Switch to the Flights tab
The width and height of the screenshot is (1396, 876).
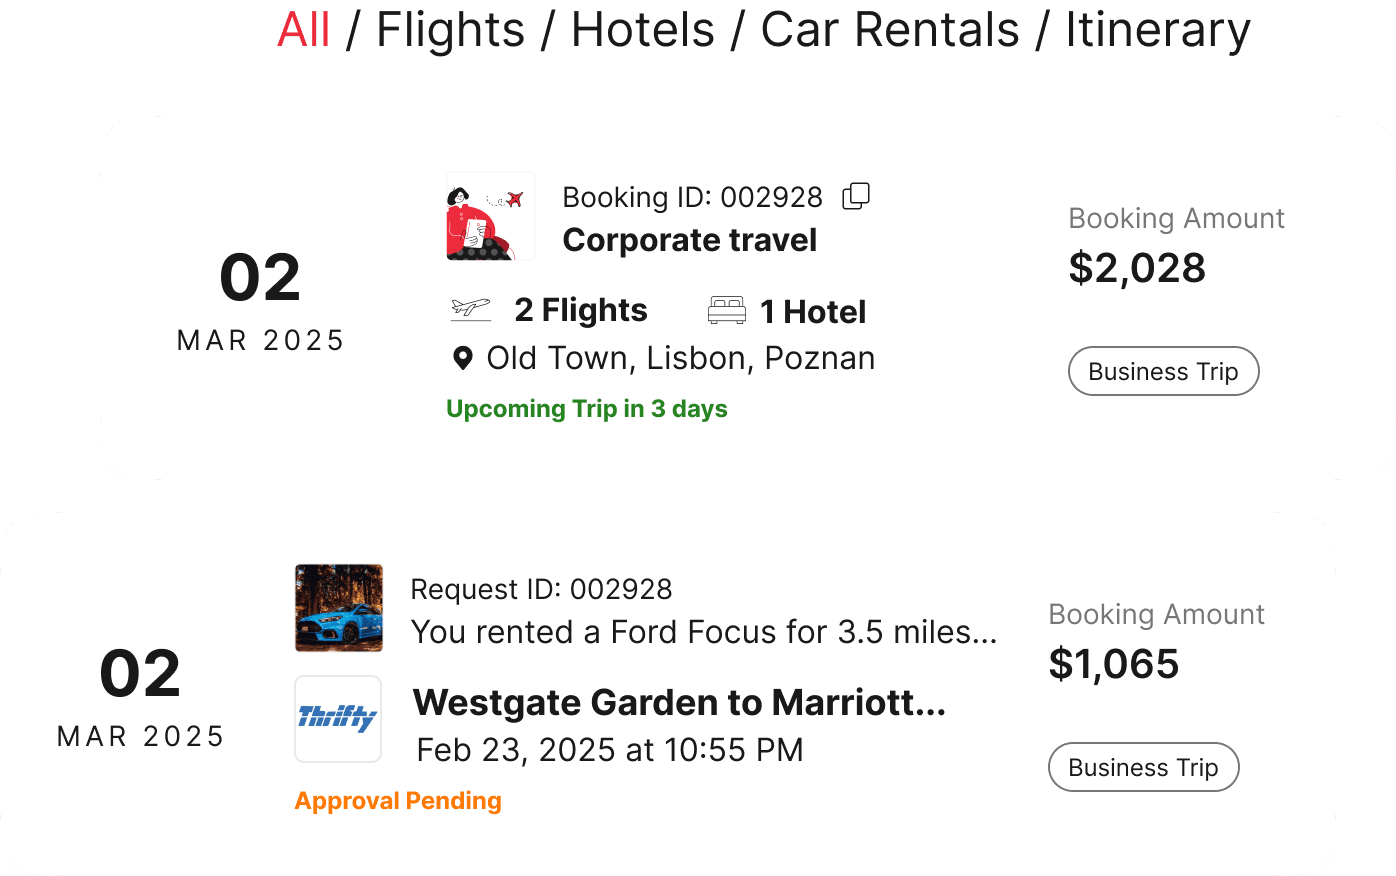[450, 30]
